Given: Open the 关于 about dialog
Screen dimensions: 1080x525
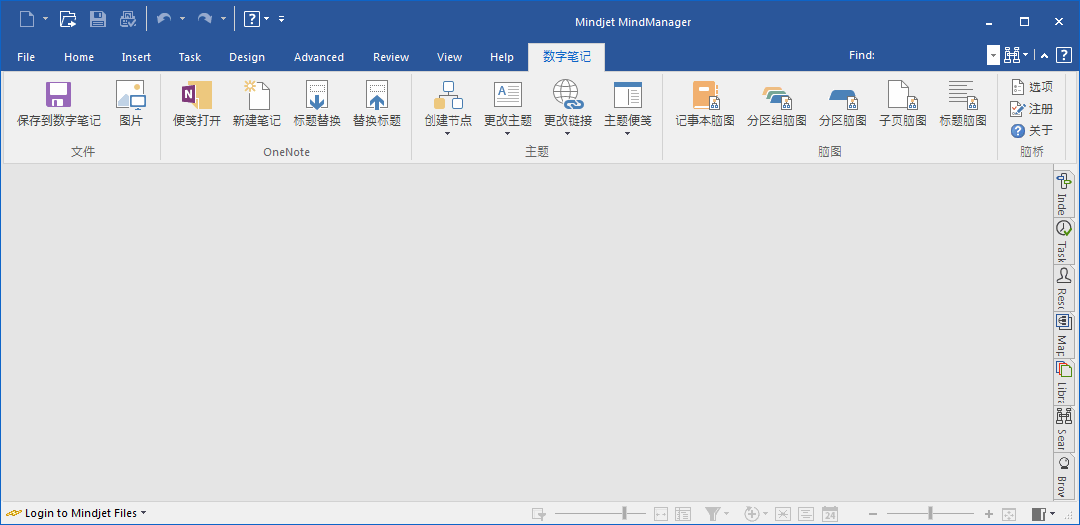Looking at the screenshot, I should [x=1032, y=130].
